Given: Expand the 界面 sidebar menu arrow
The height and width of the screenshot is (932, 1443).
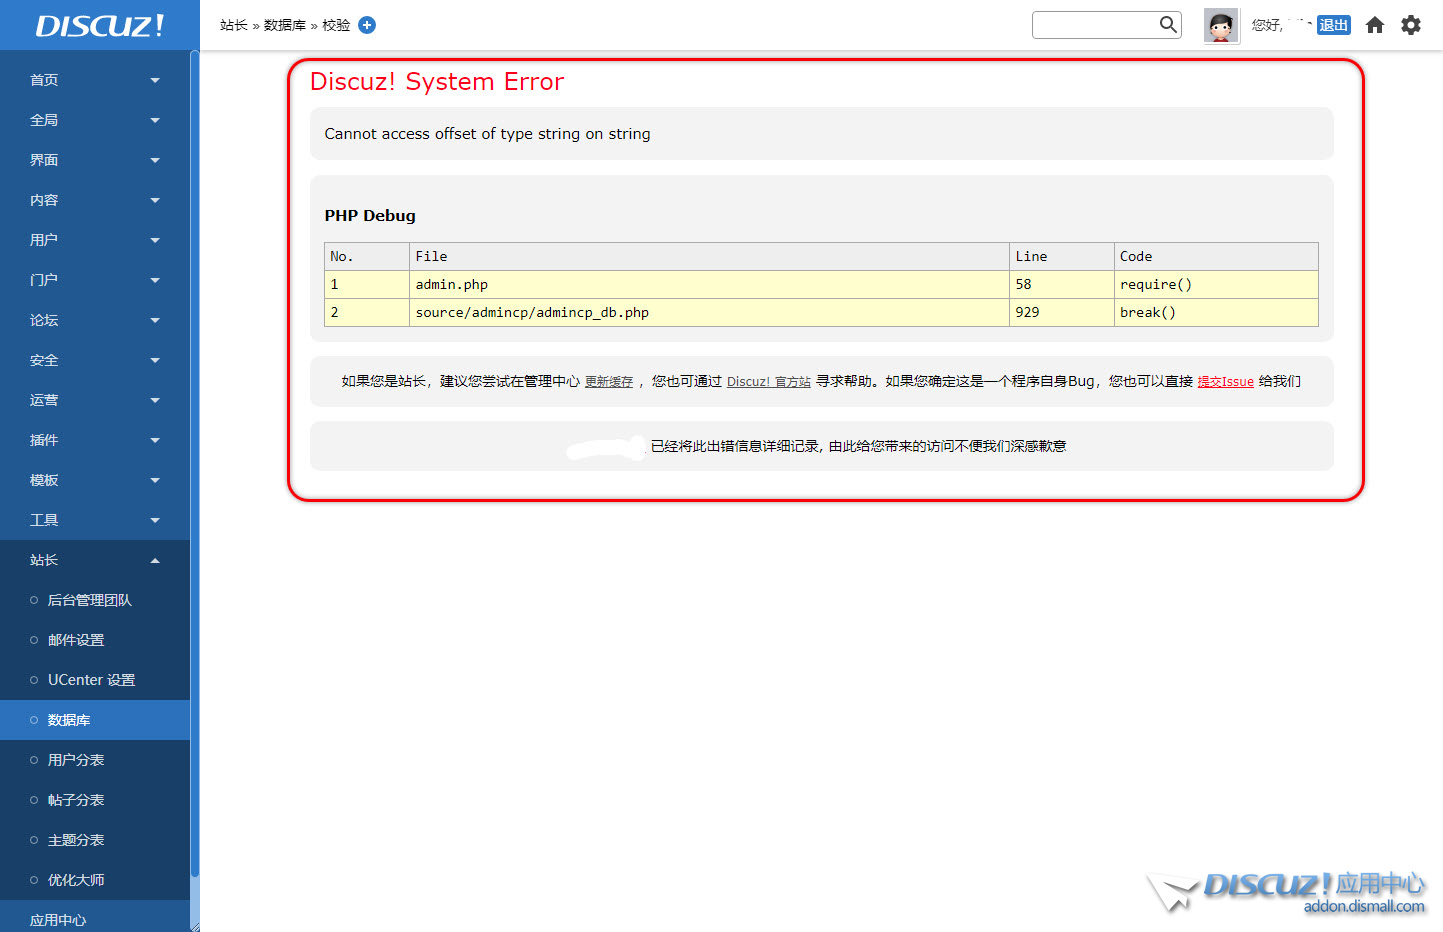Looking at the screenshot, I should click(x=155, y=160).
